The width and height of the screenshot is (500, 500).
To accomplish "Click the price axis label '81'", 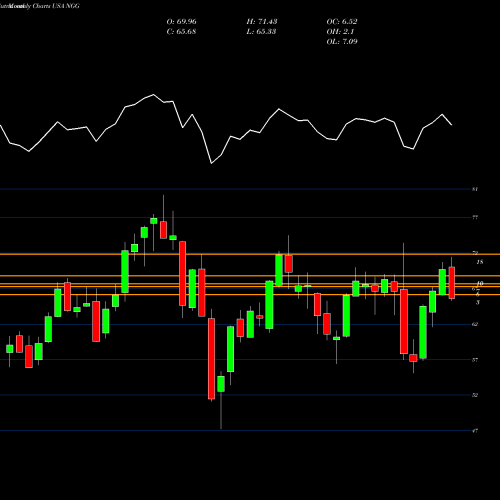I will [475, 189].
